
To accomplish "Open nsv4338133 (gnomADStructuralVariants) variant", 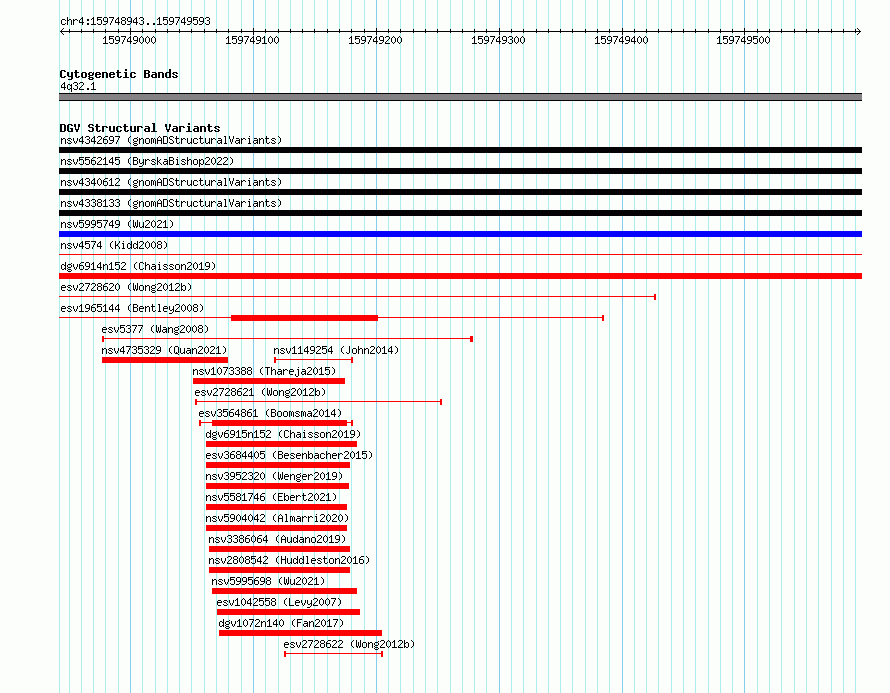I will coord(171,203).
